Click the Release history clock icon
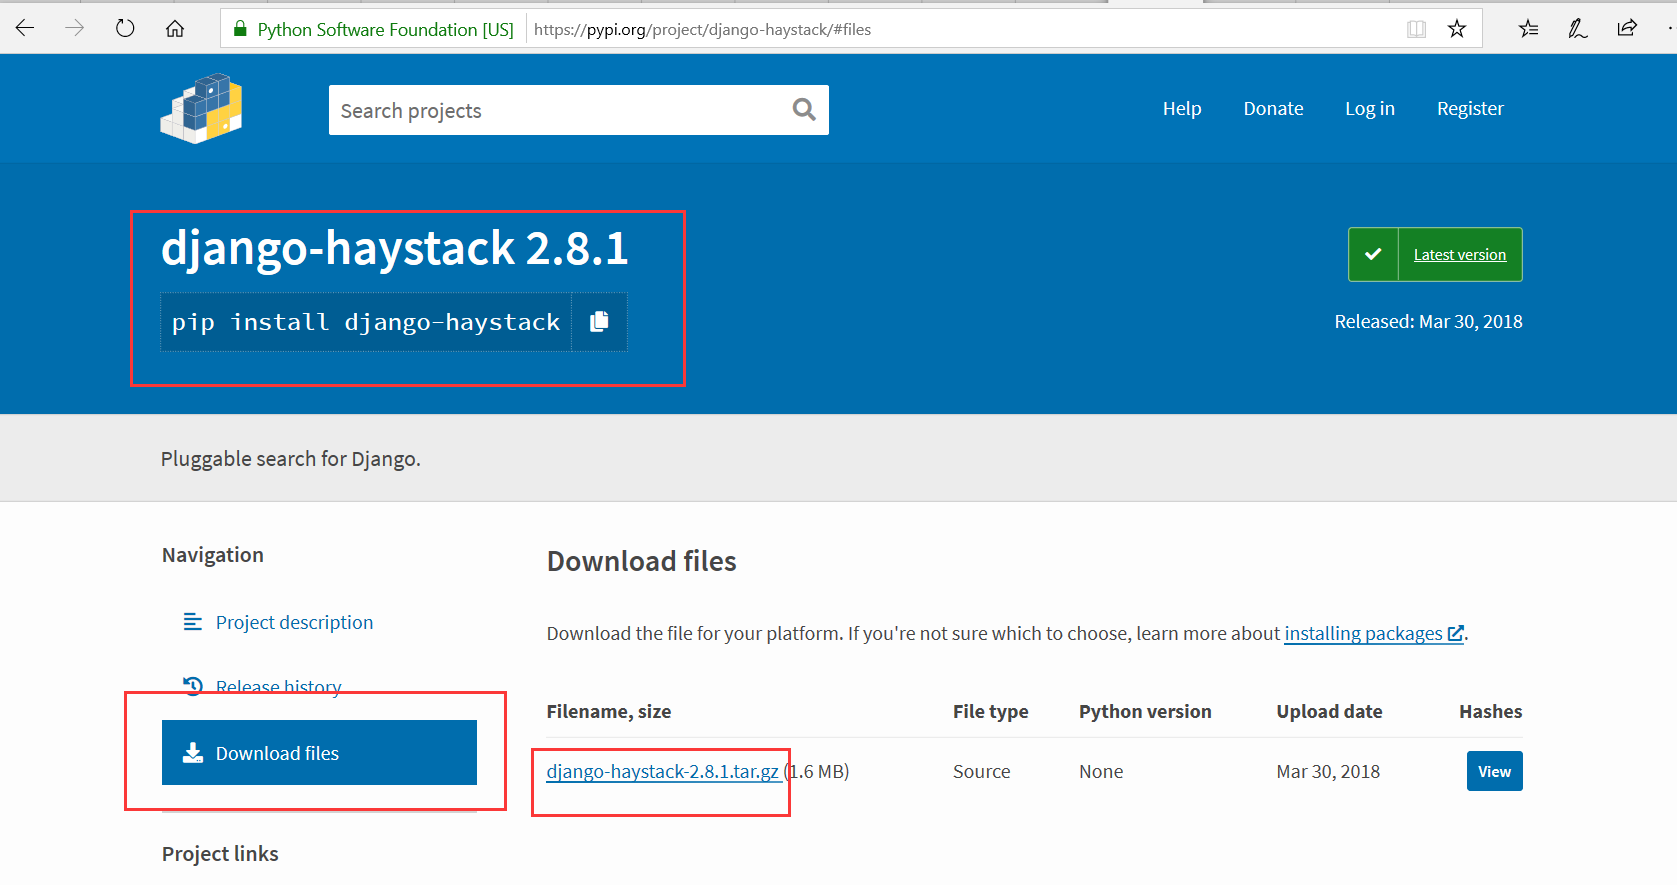The image size is (1677, 885). tap(193, 686)
